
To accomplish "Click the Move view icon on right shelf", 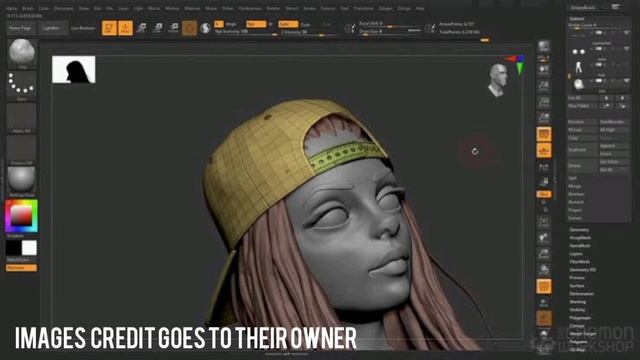I will point(544,238).
